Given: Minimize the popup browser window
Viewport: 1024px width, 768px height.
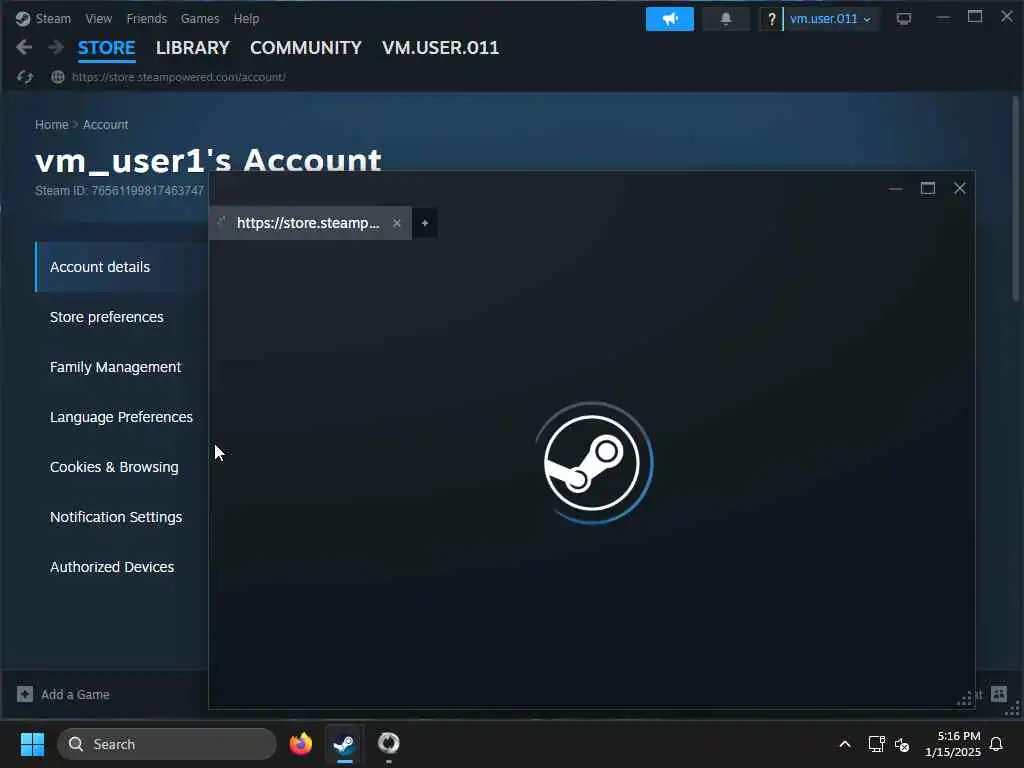Looking at the screenshot, I should 895,189.
